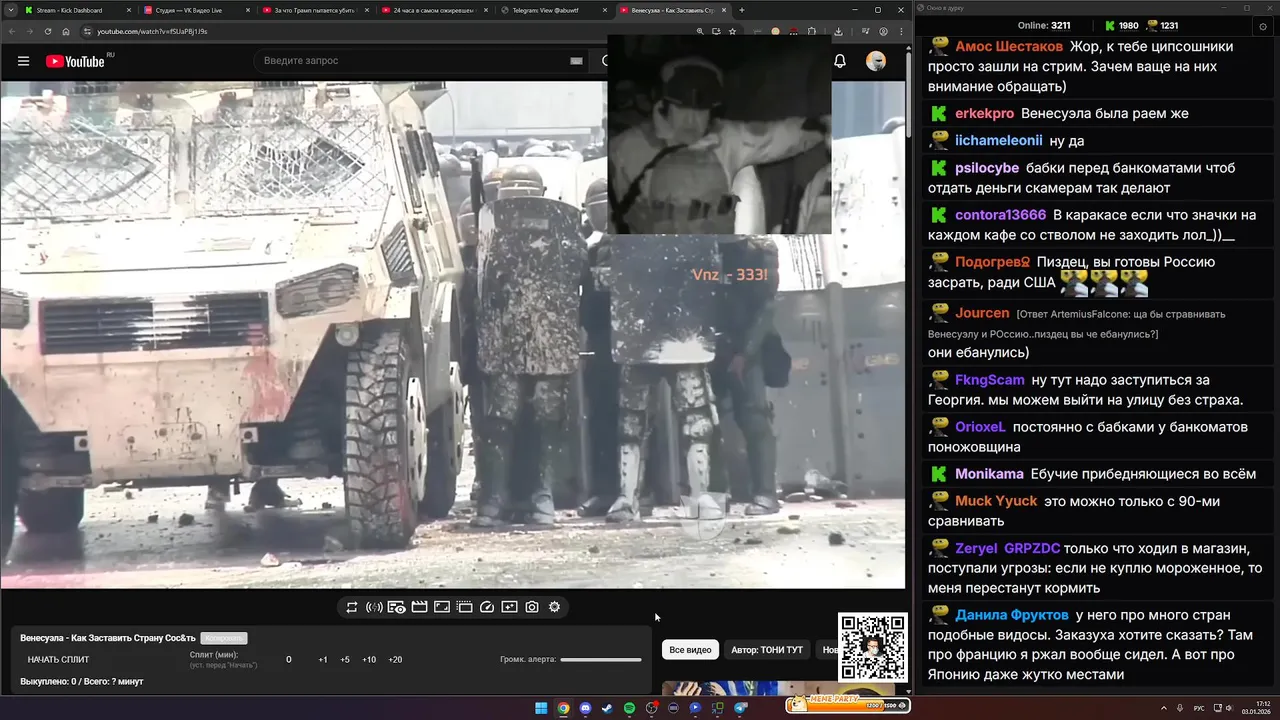Reload the page in Chrome
This screenshot has height=720, width=1280.
click(49, 31)
